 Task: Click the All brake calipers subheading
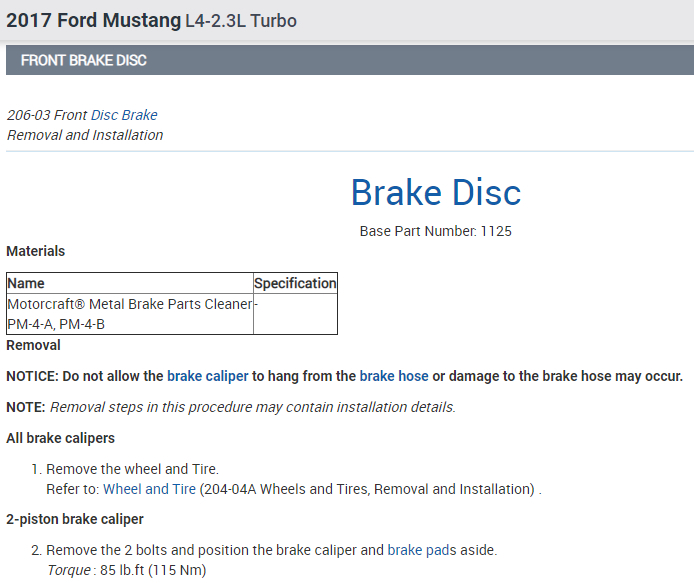click(60, 438)
